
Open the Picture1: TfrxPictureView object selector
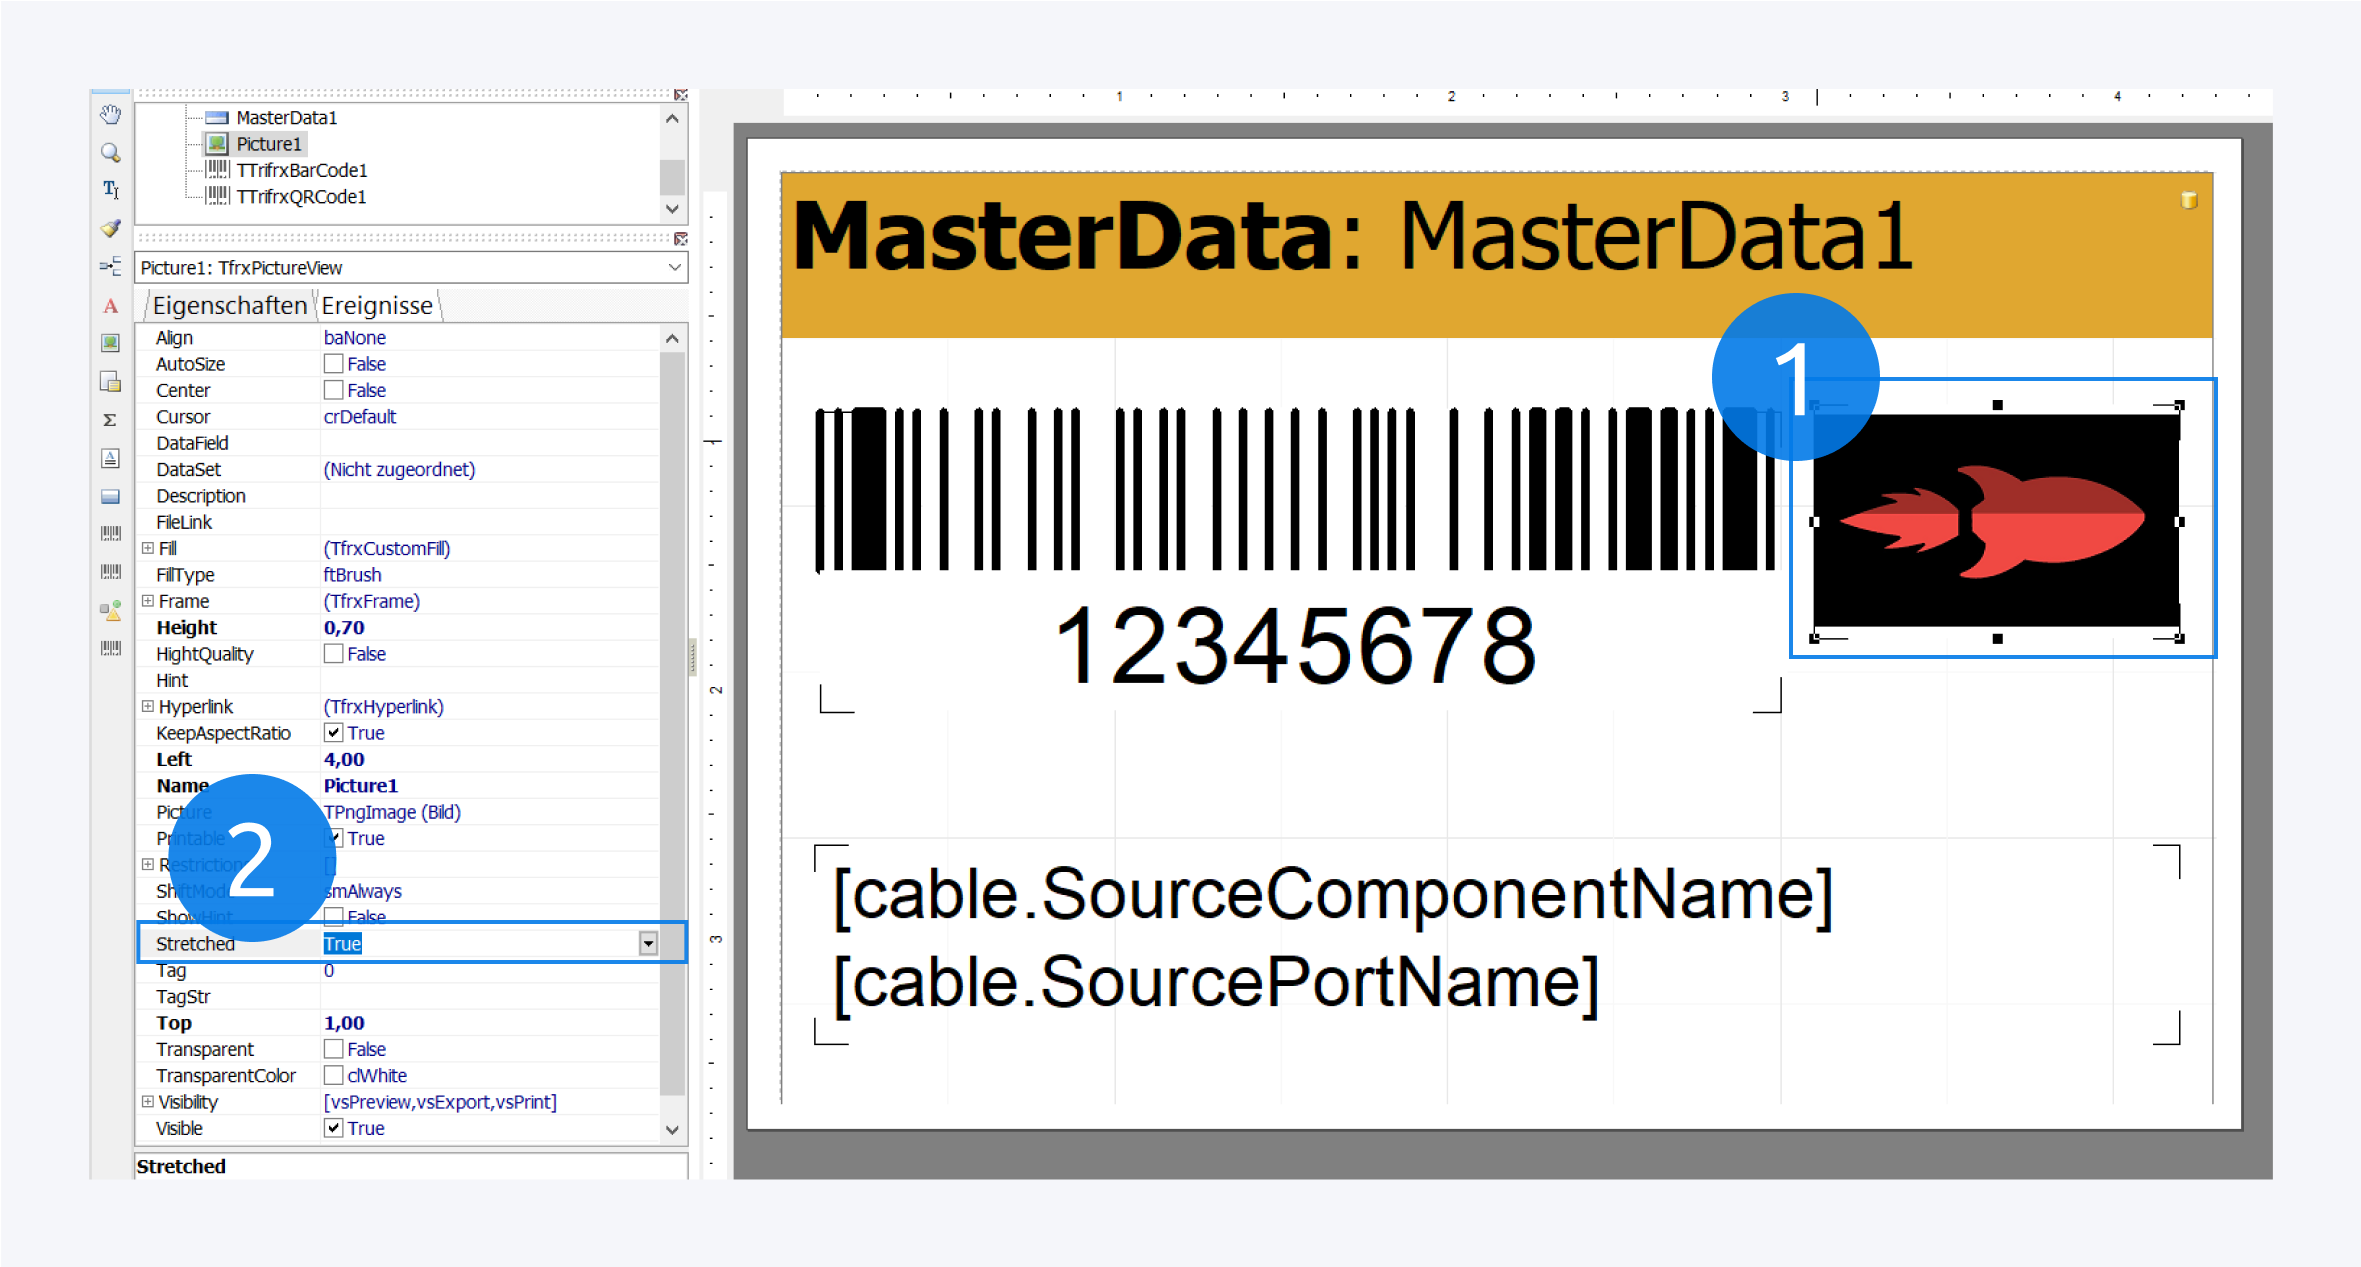[674, 268]
